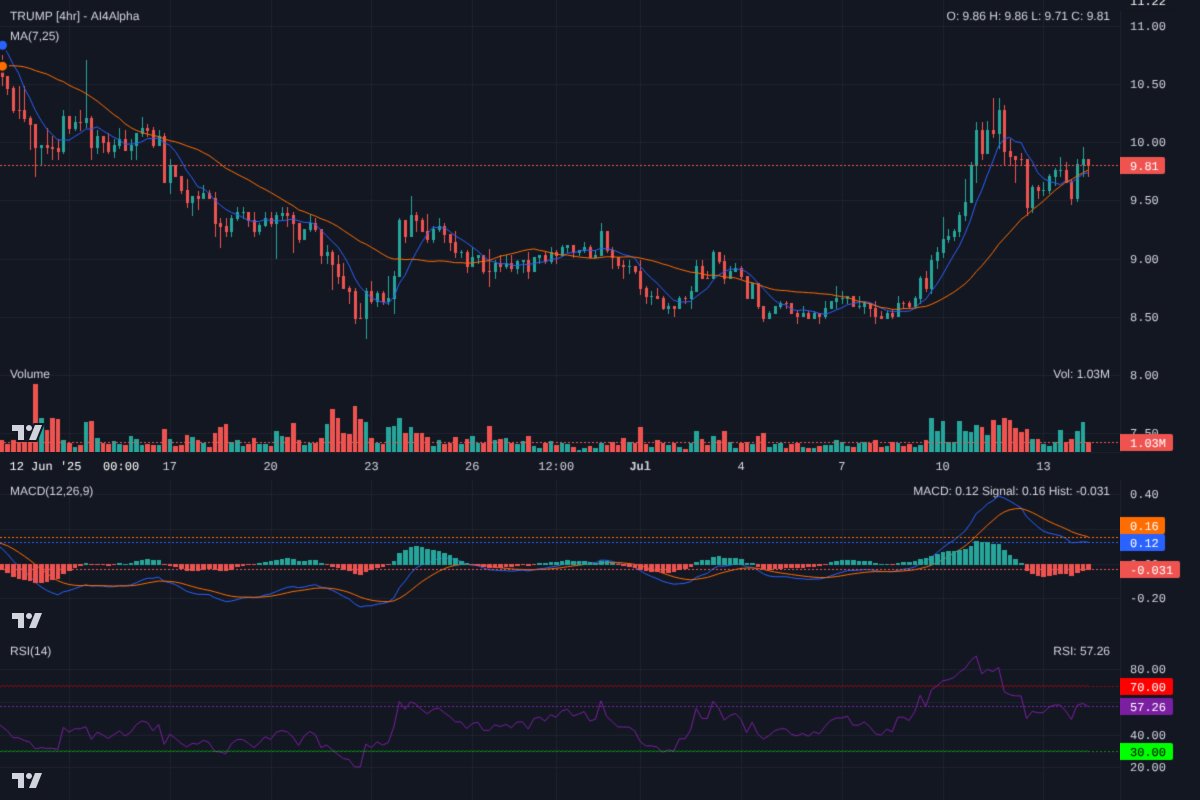Open TradingView logo in MACD pane
1200x800 pixels.
coord(27,620)
